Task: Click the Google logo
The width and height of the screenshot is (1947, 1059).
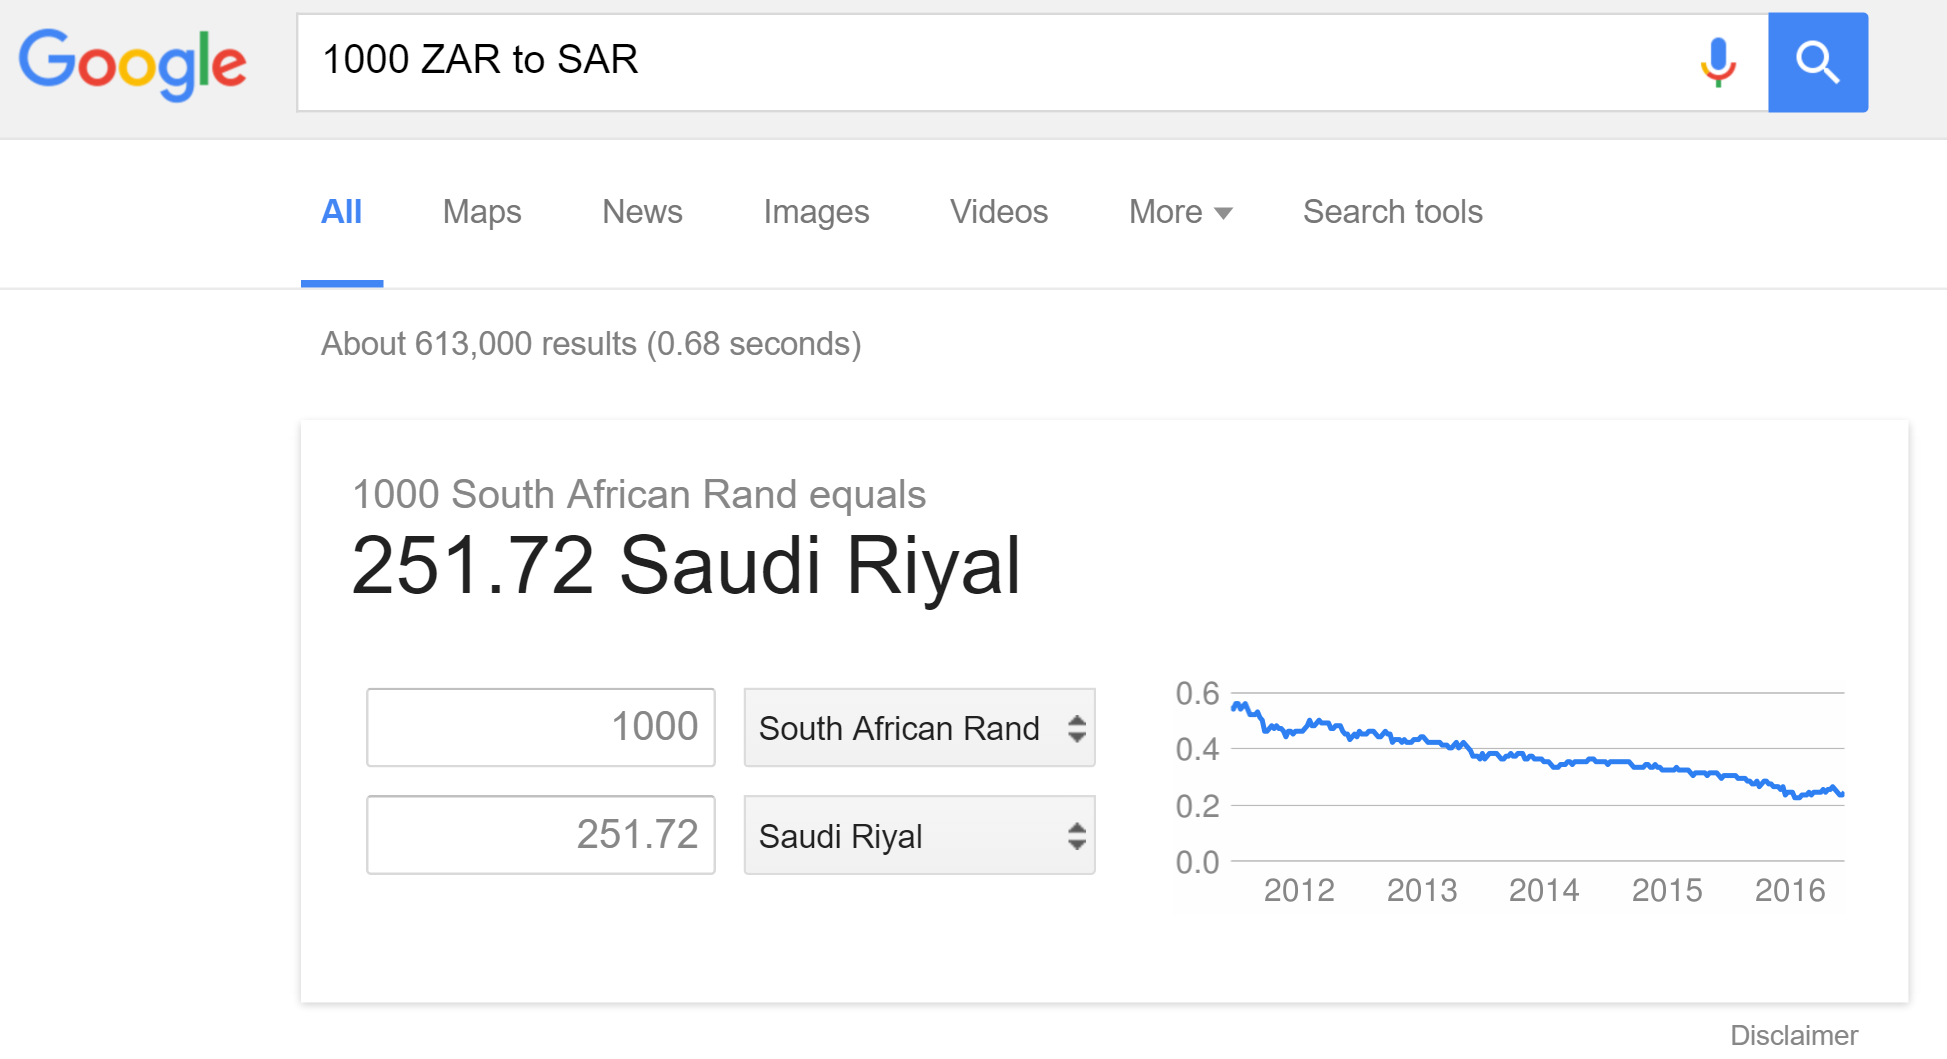Action: pyautogui.click(x=133, y=64)
